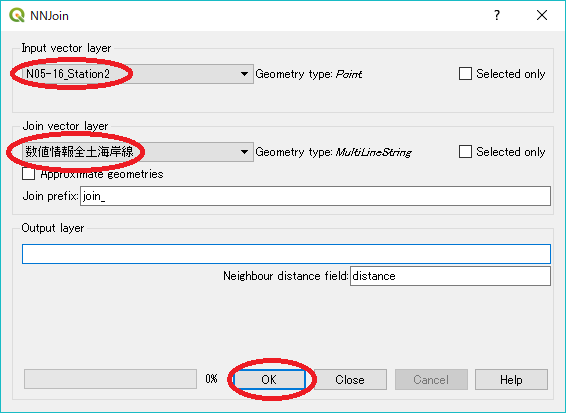The width and height of the screenshot is (566, 413).
Task: Click the 'Output layer' group title
Action: point(53,228)
